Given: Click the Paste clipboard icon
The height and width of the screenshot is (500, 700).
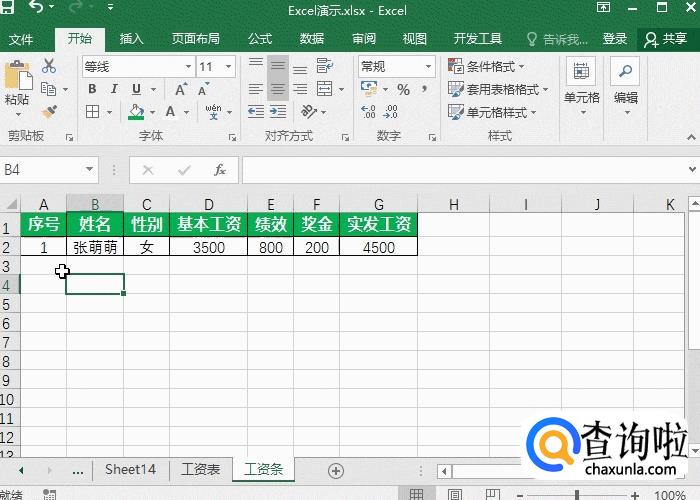Looking at the screenshot, I should (18, 76).
